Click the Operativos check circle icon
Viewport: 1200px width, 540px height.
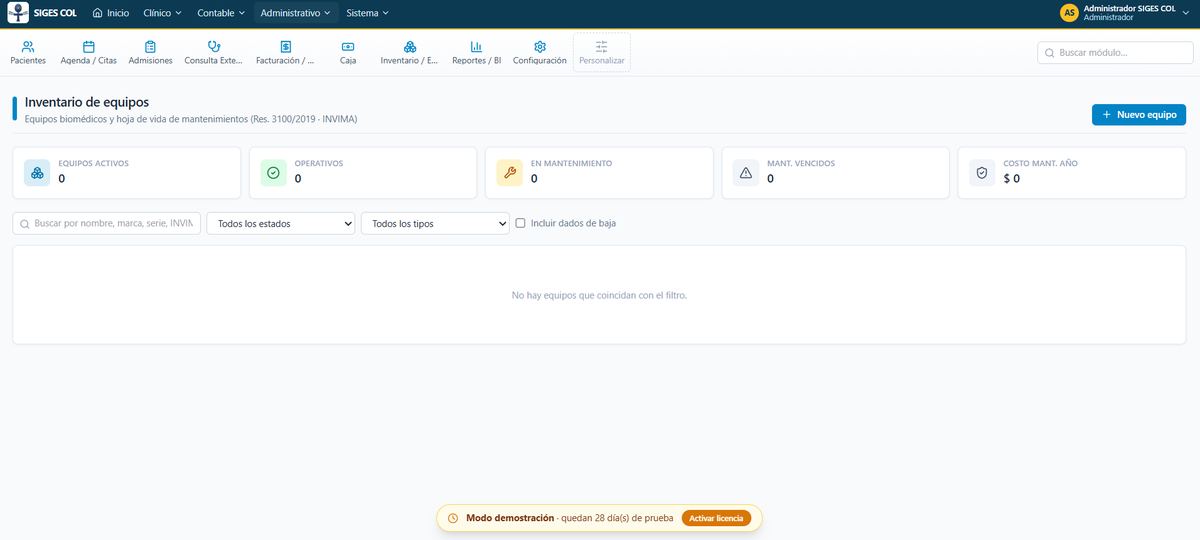(273, 173)
